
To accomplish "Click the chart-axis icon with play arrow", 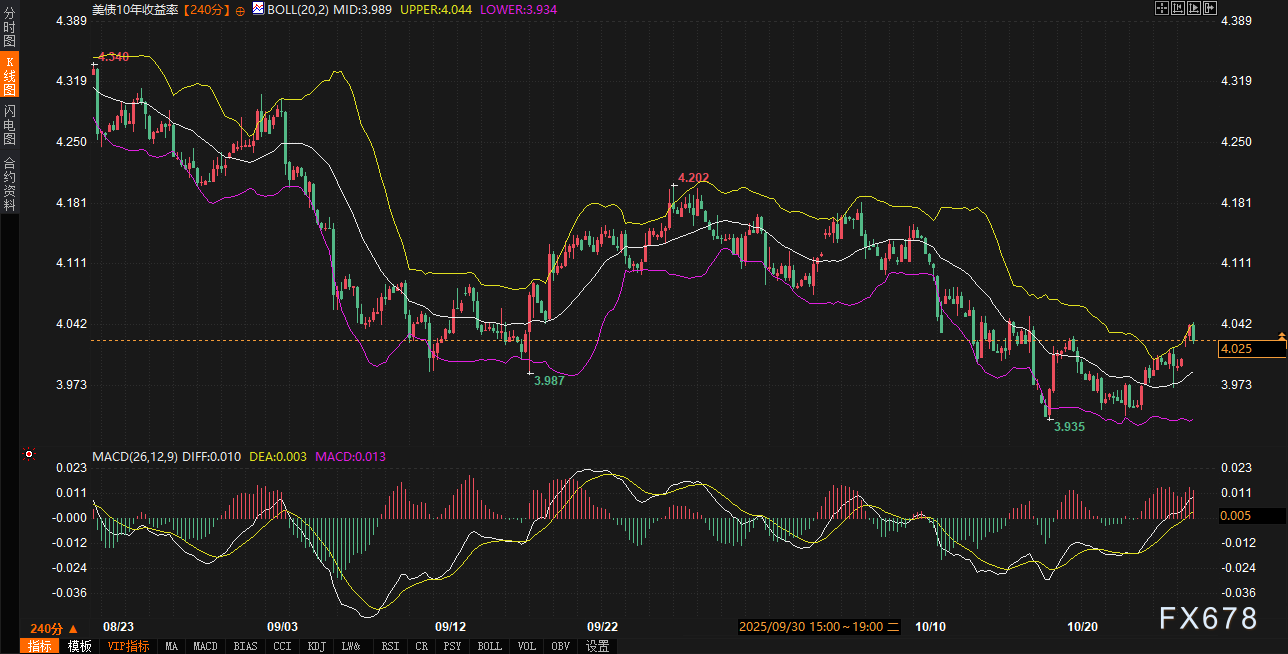I will 1194,8.
